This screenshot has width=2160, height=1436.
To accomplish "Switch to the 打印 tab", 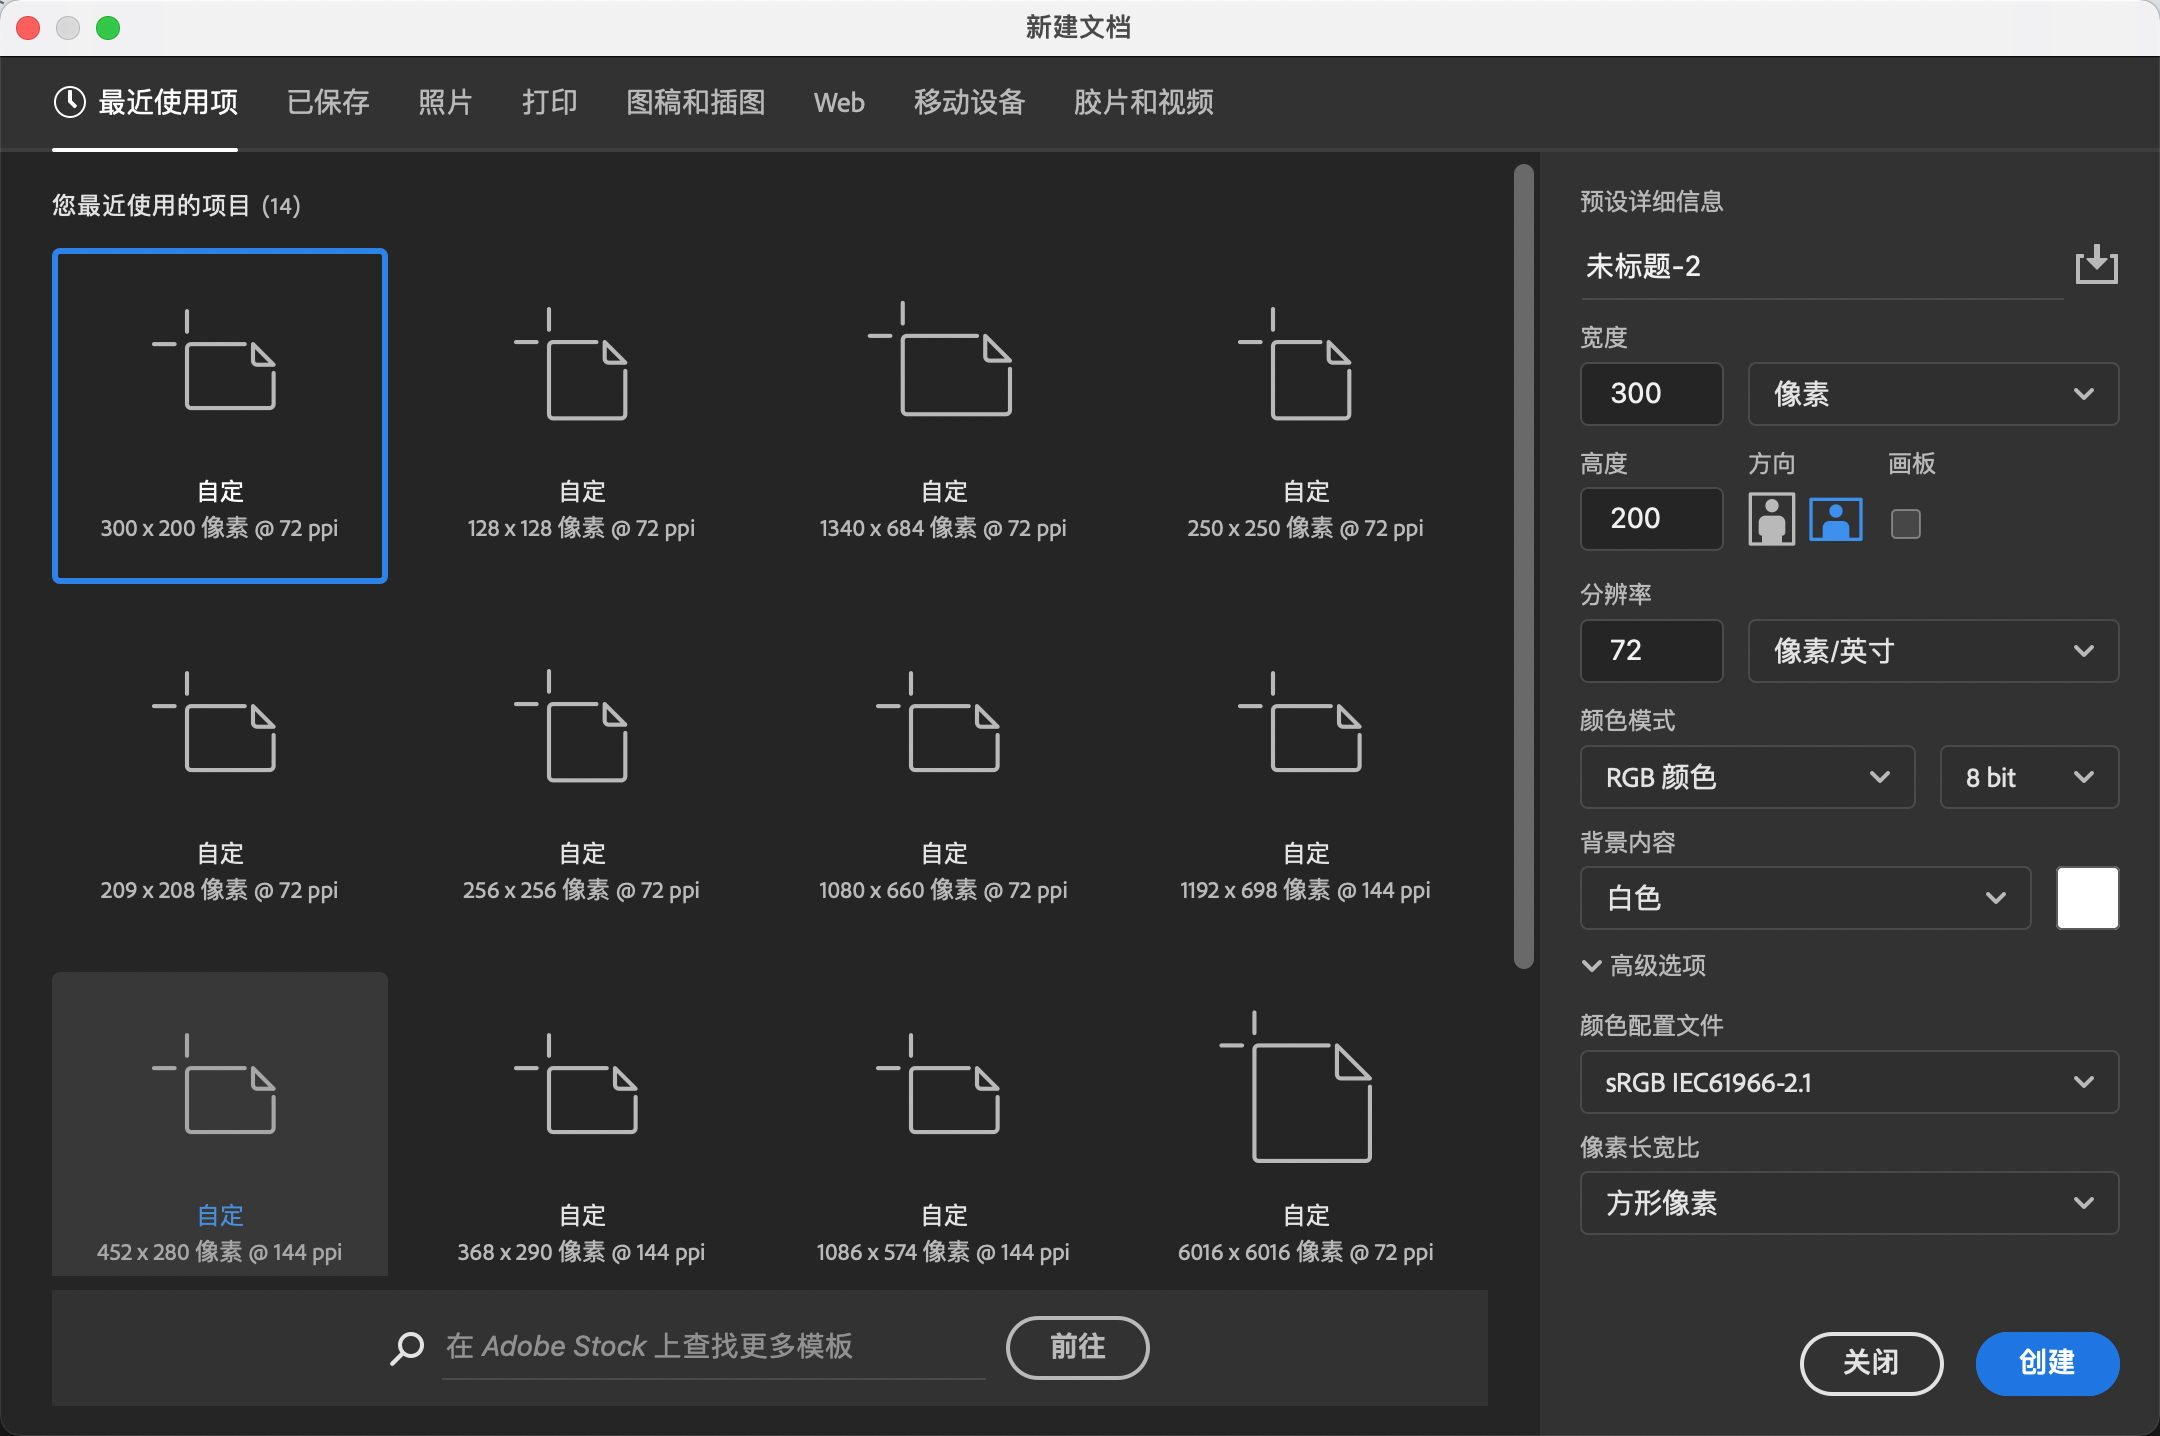I will [549, 102].
